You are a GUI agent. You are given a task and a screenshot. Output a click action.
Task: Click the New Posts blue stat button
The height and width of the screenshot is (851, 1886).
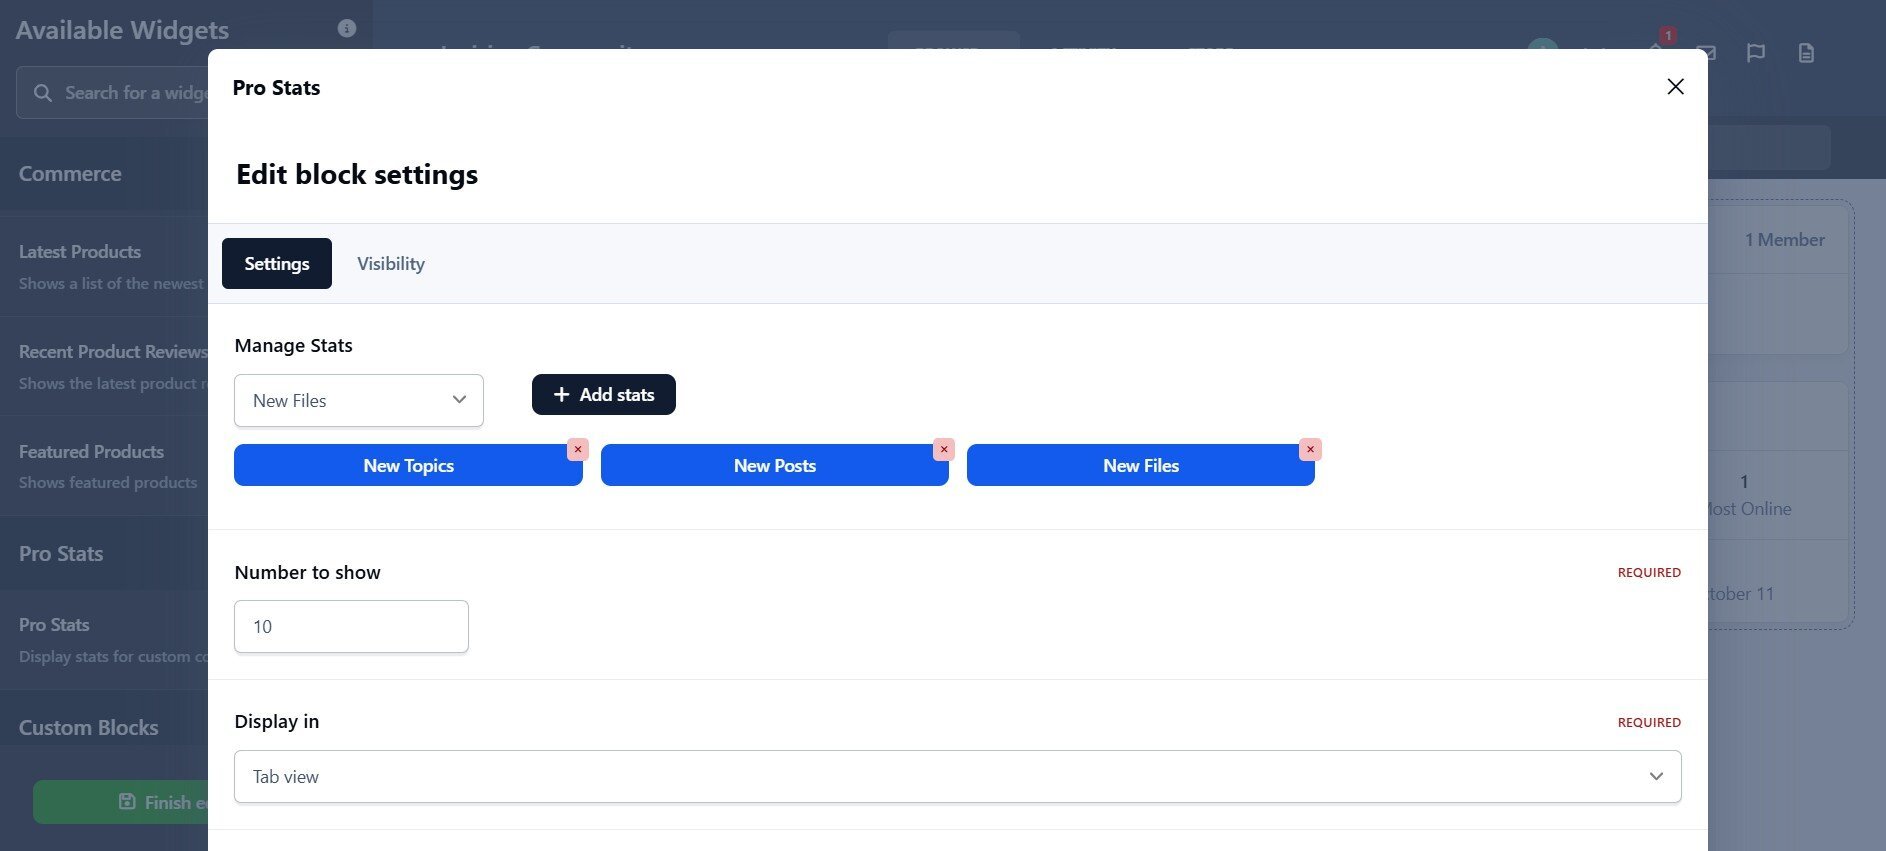pyautogui.click(x=774, y=466)
